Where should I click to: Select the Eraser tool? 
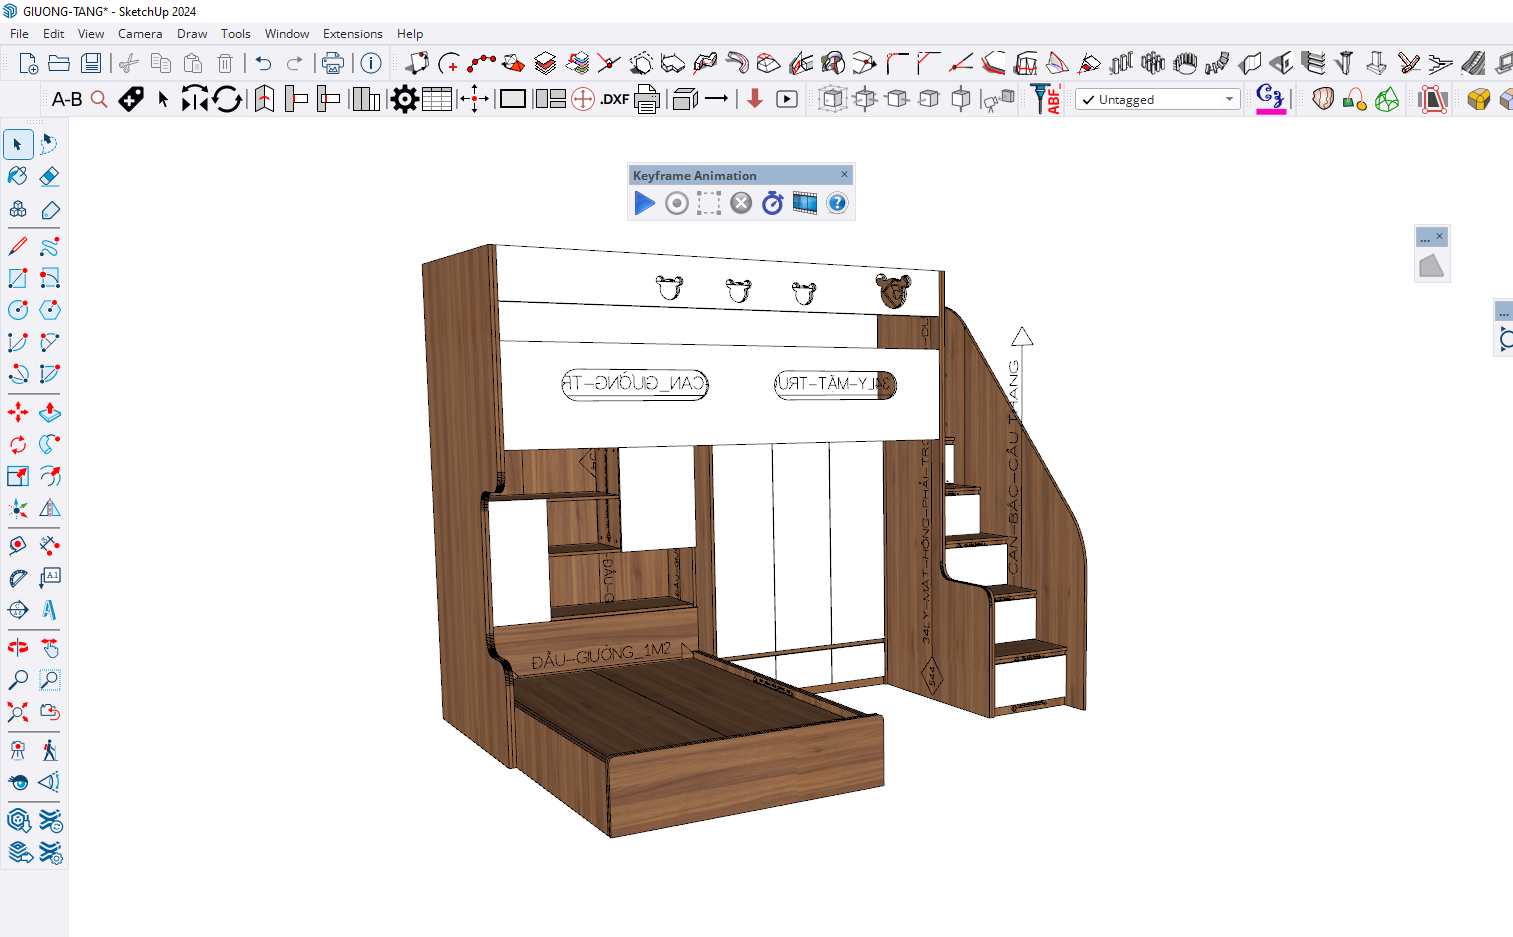click(x=49, y=177)
